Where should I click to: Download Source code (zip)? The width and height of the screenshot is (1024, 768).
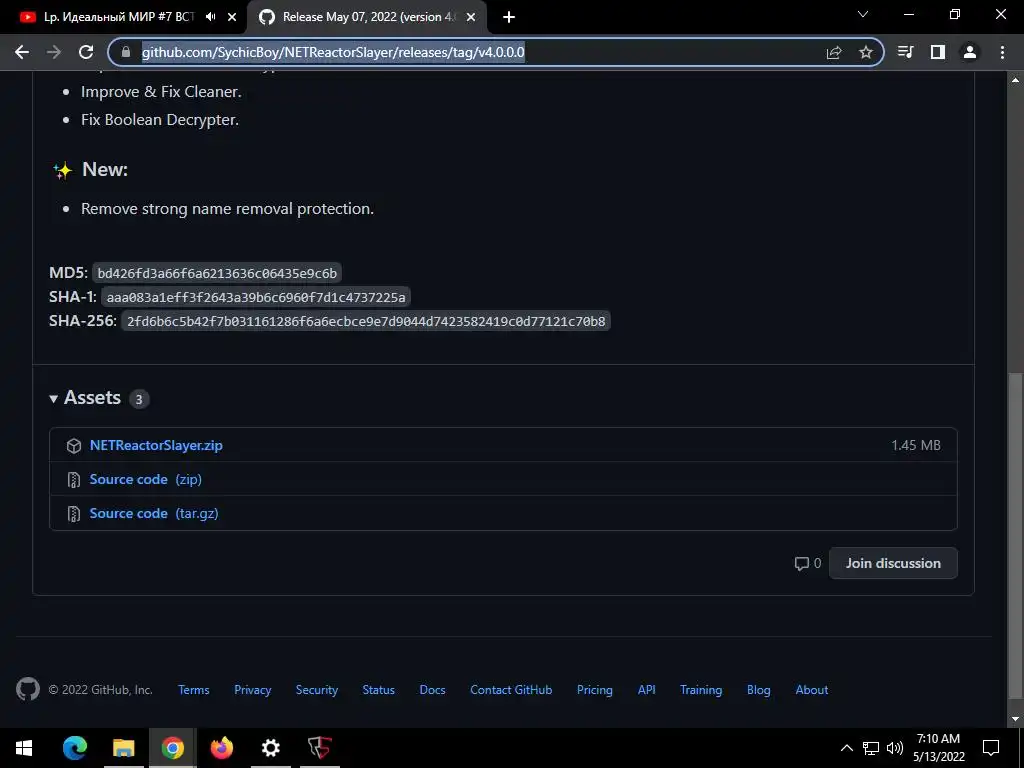146,479
